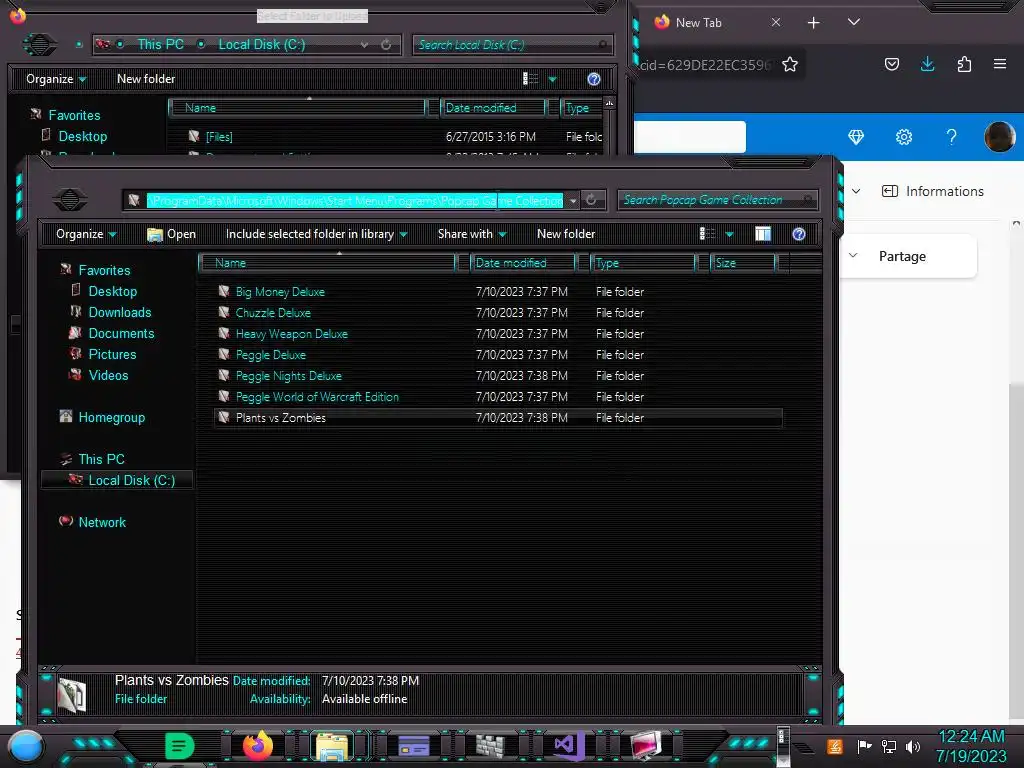The height and width of the screenshot is (768, 1024).
Task: Click help icon in the back dialog
Action: coord(594,79)
